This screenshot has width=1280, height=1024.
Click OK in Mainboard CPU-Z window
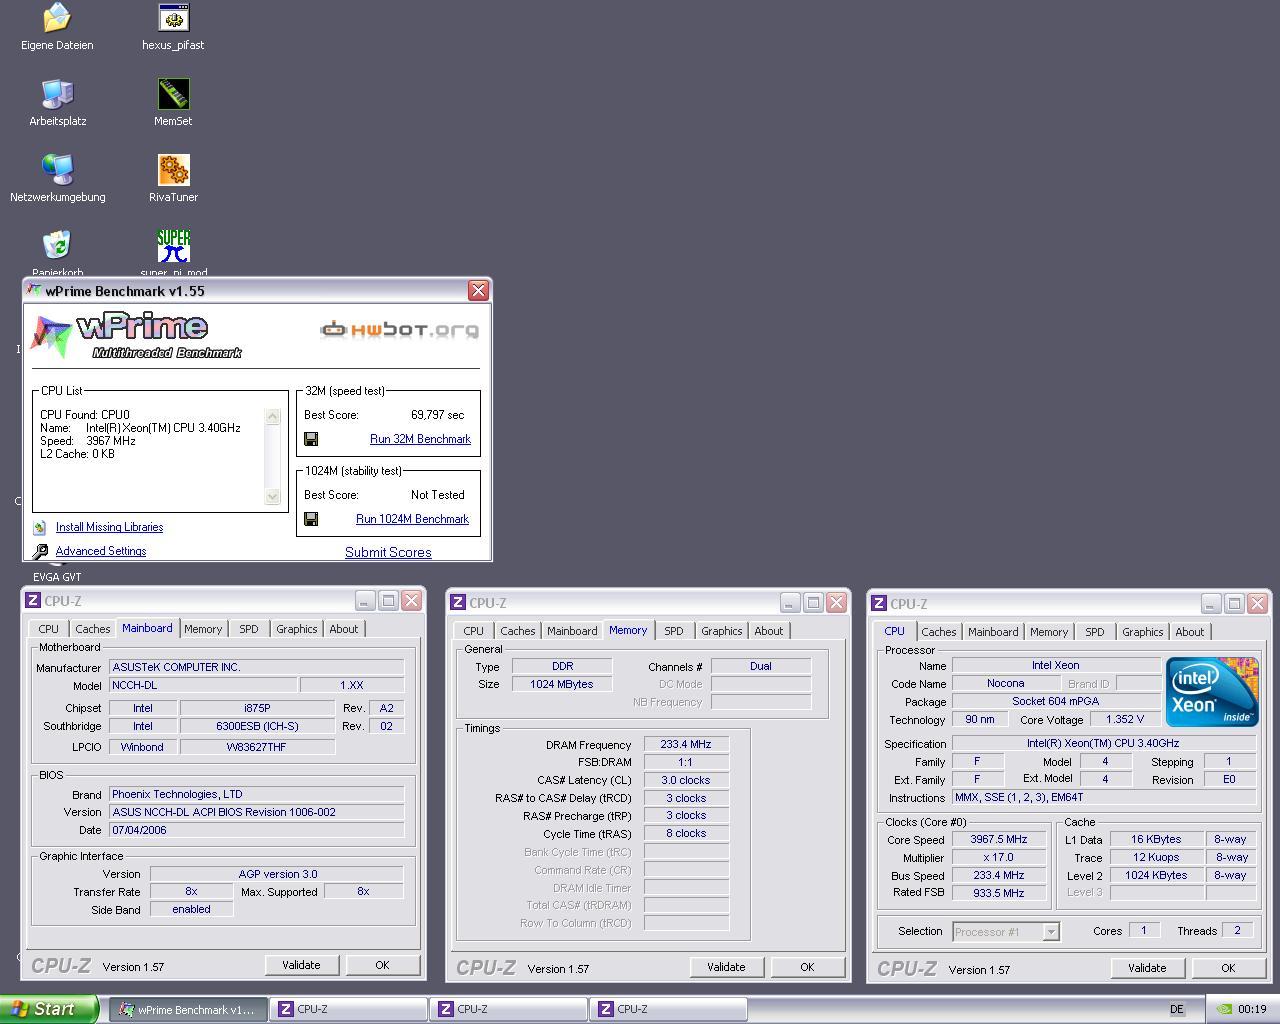382,965
